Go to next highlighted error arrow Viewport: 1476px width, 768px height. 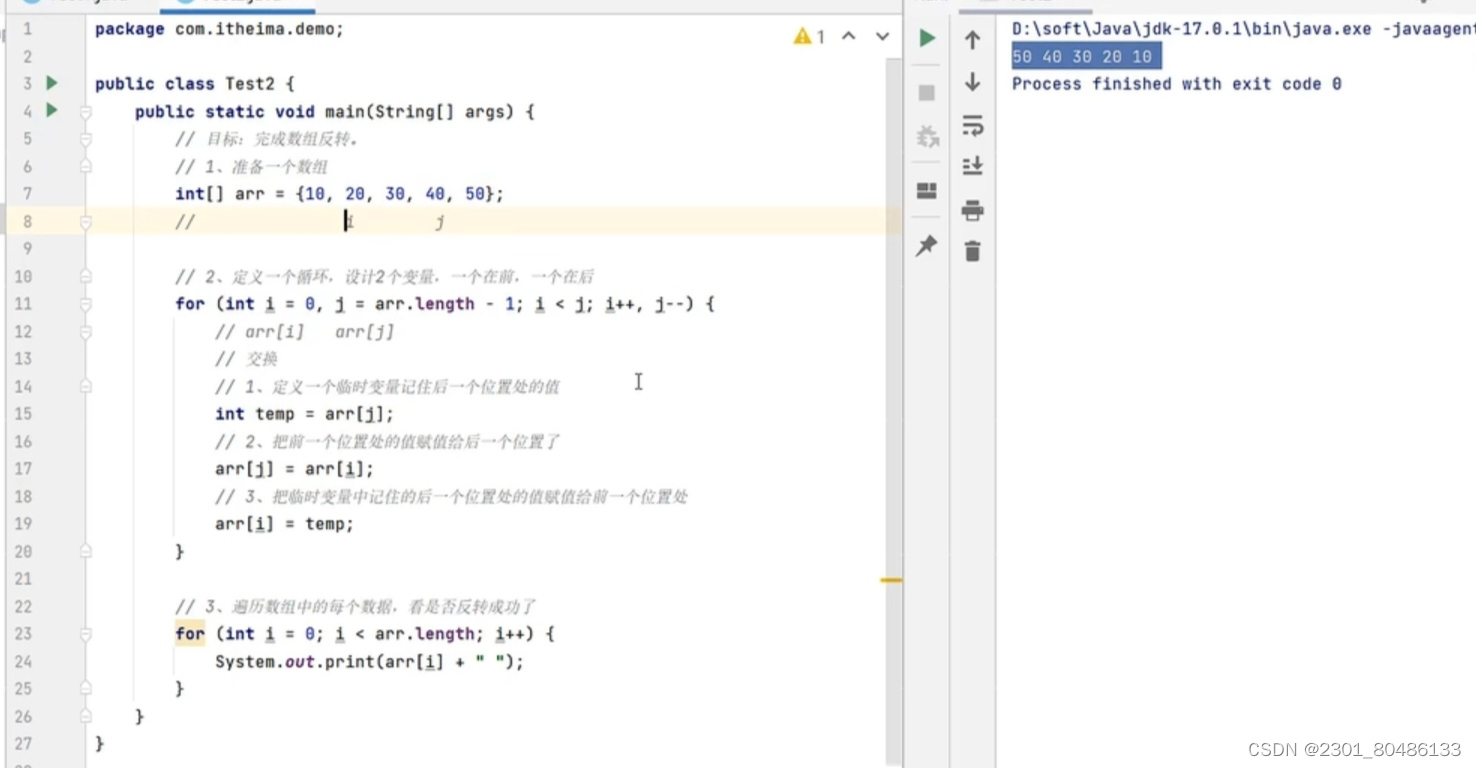(882, 36)
